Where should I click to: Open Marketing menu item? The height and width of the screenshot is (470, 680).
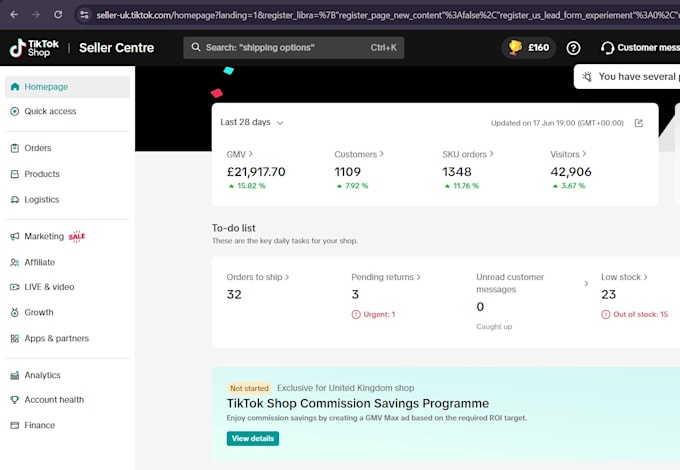(67, 236)
